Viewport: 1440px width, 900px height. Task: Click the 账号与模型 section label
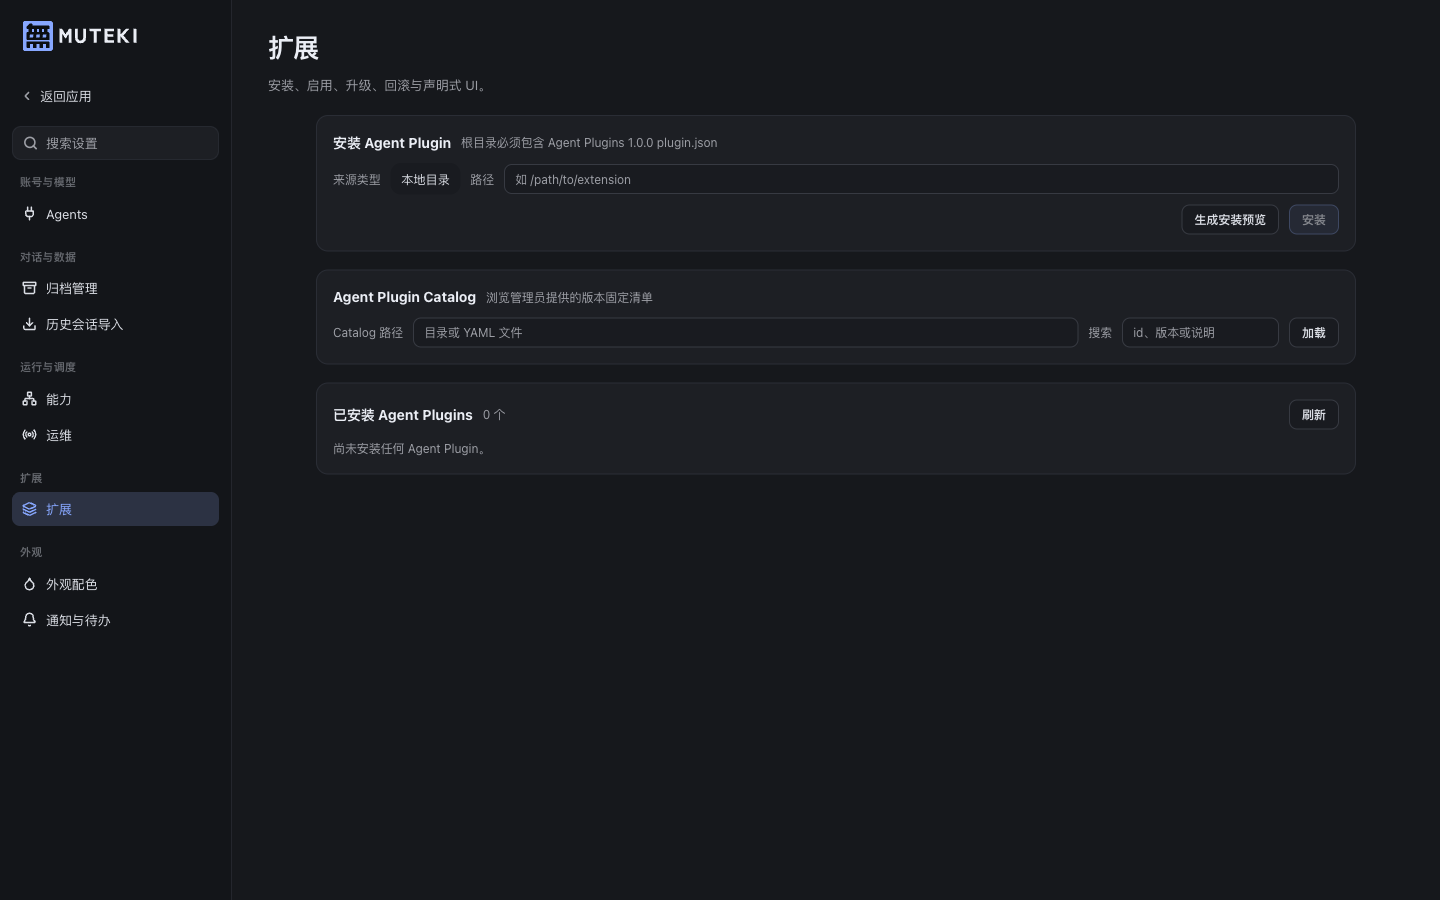click(48, 182)
